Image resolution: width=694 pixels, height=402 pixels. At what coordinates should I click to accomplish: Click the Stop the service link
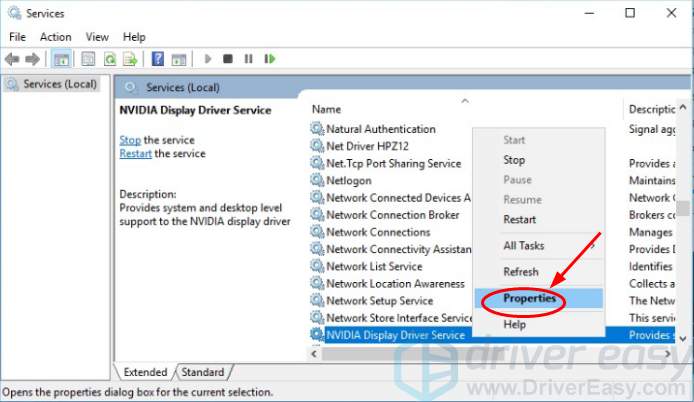[x=130, y=140]
